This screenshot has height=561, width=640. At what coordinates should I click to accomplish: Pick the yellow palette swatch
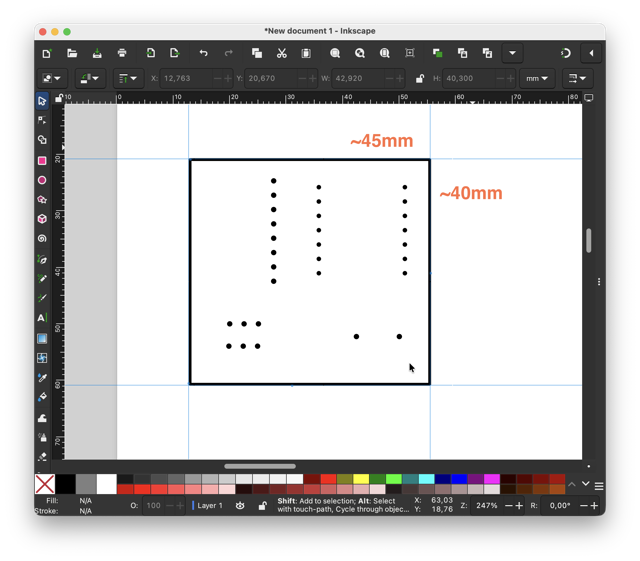click(x=361, y=479)
